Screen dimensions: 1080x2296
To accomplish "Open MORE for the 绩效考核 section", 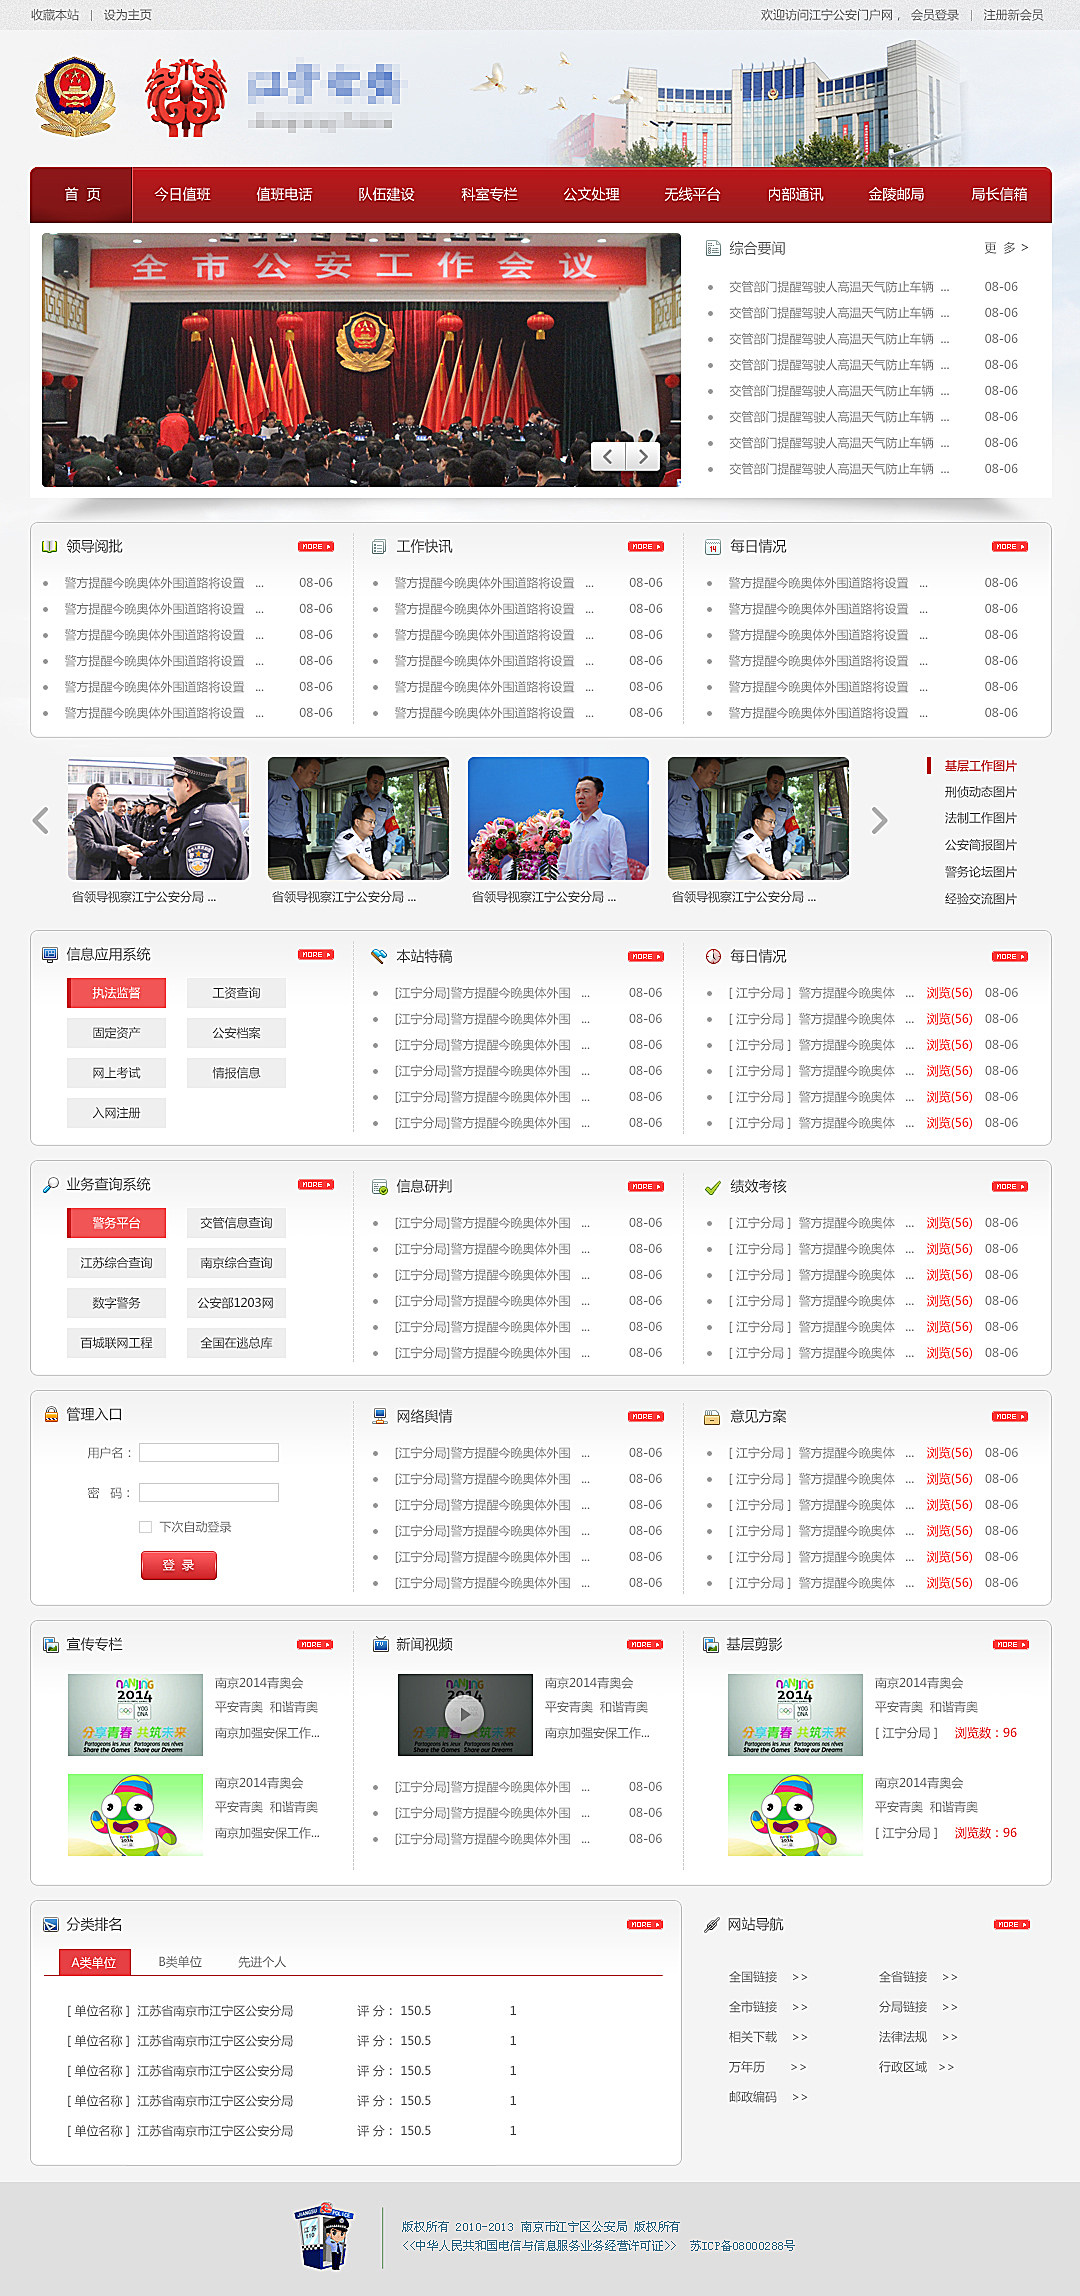I will click(1010, 1187).
